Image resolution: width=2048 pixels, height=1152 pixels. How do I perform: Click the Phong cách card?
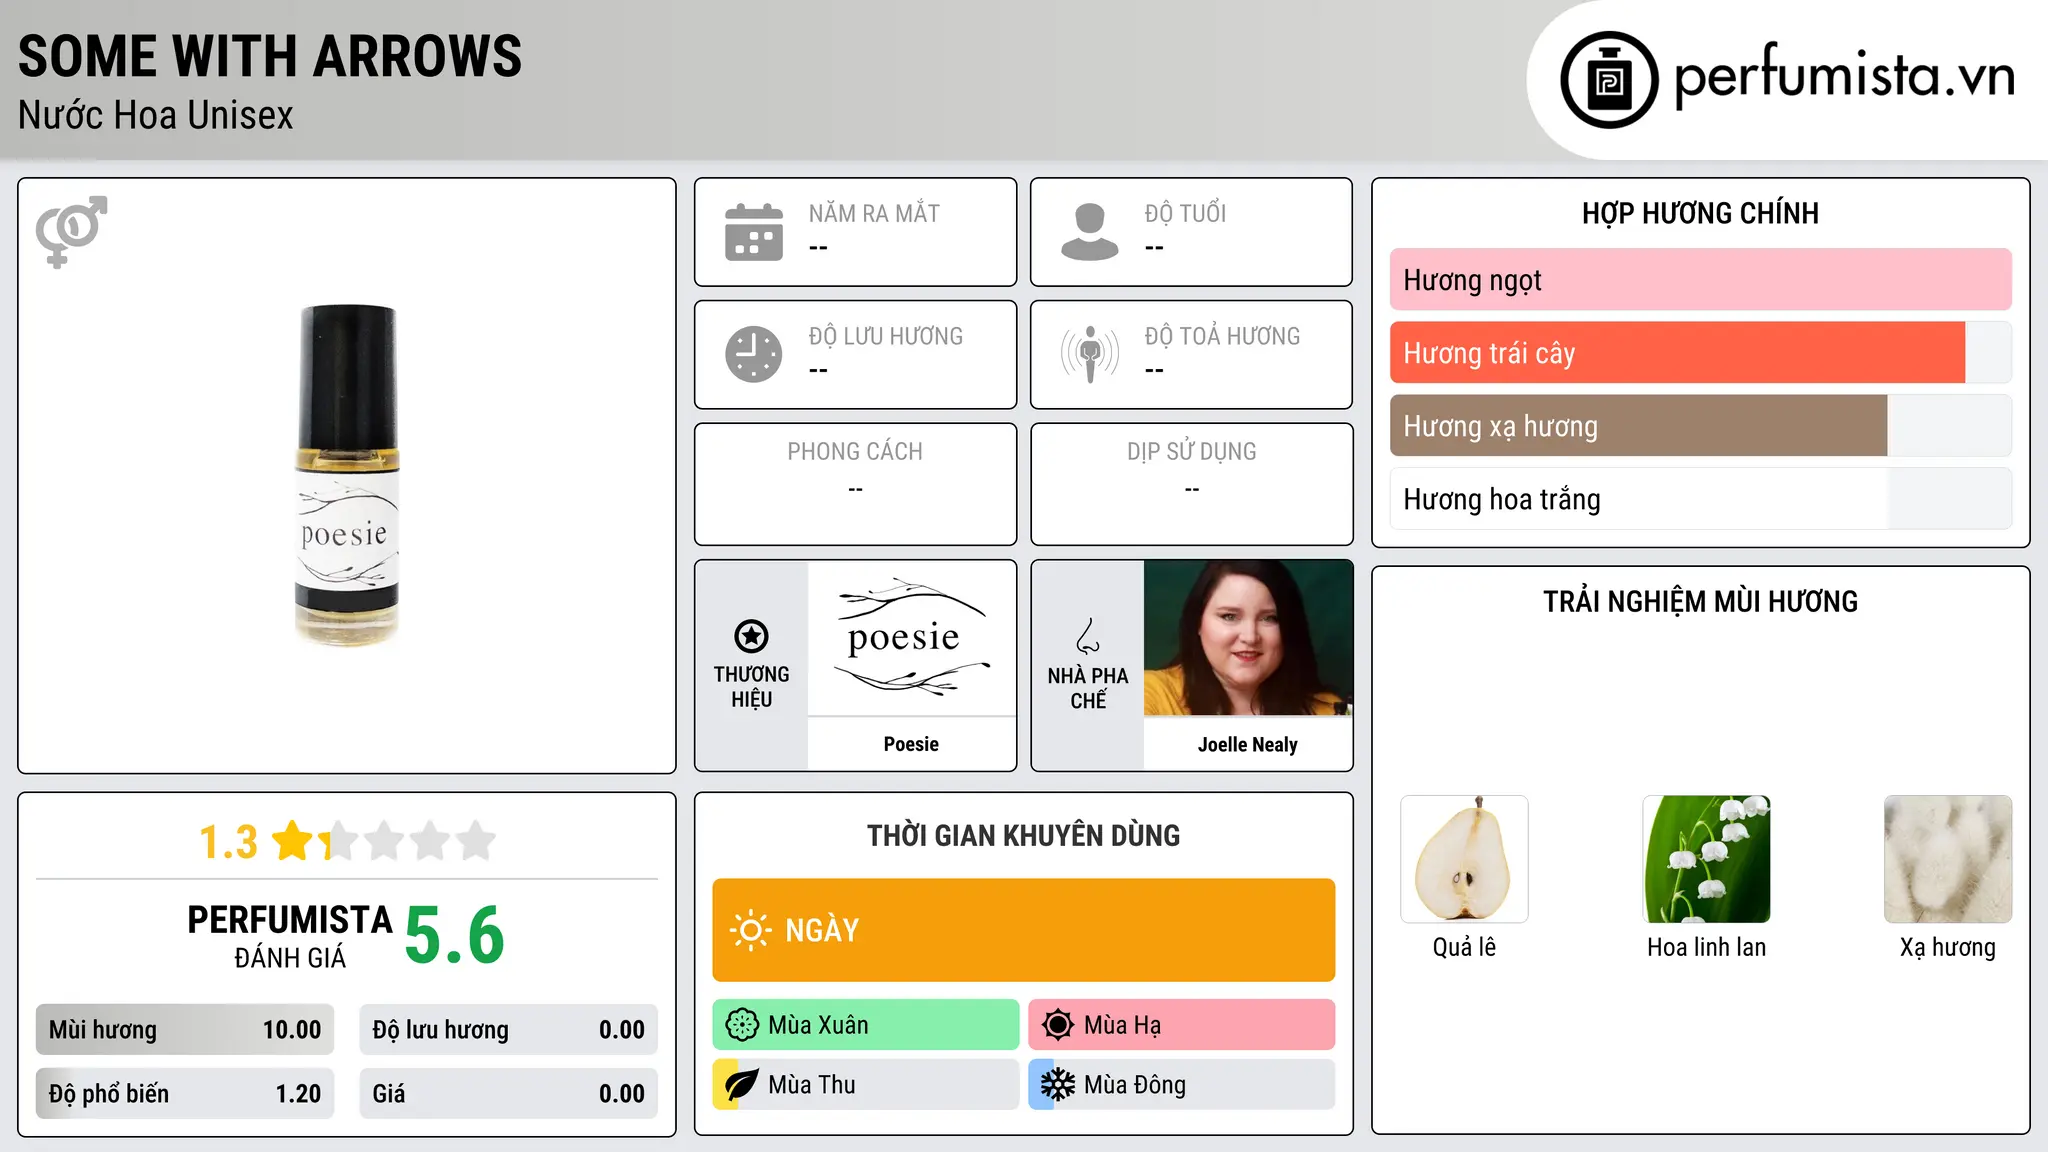[855, 484]
